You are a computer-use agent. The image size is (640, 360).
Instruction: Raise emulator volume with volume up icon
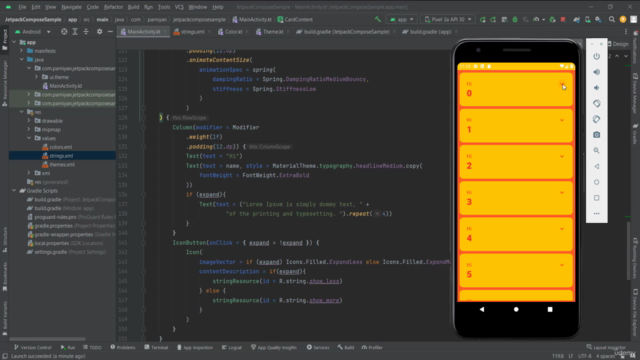point(596,72)
